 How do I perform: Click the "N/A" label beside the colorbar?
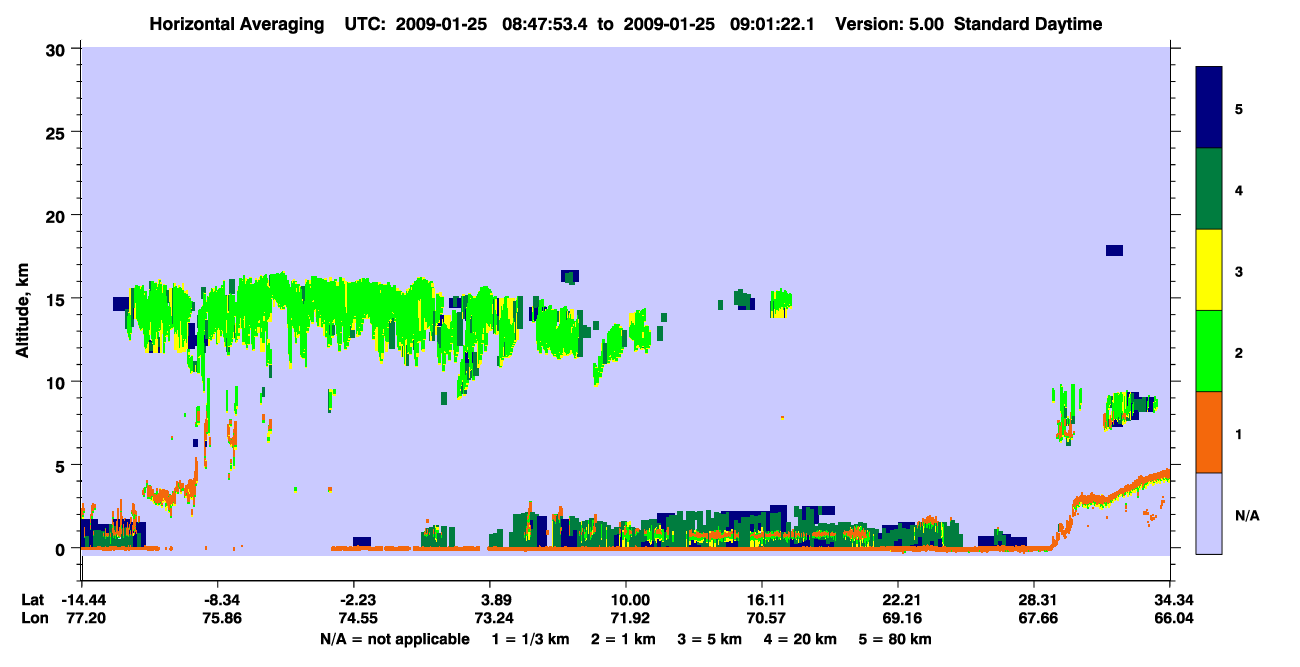point(1246,516)
